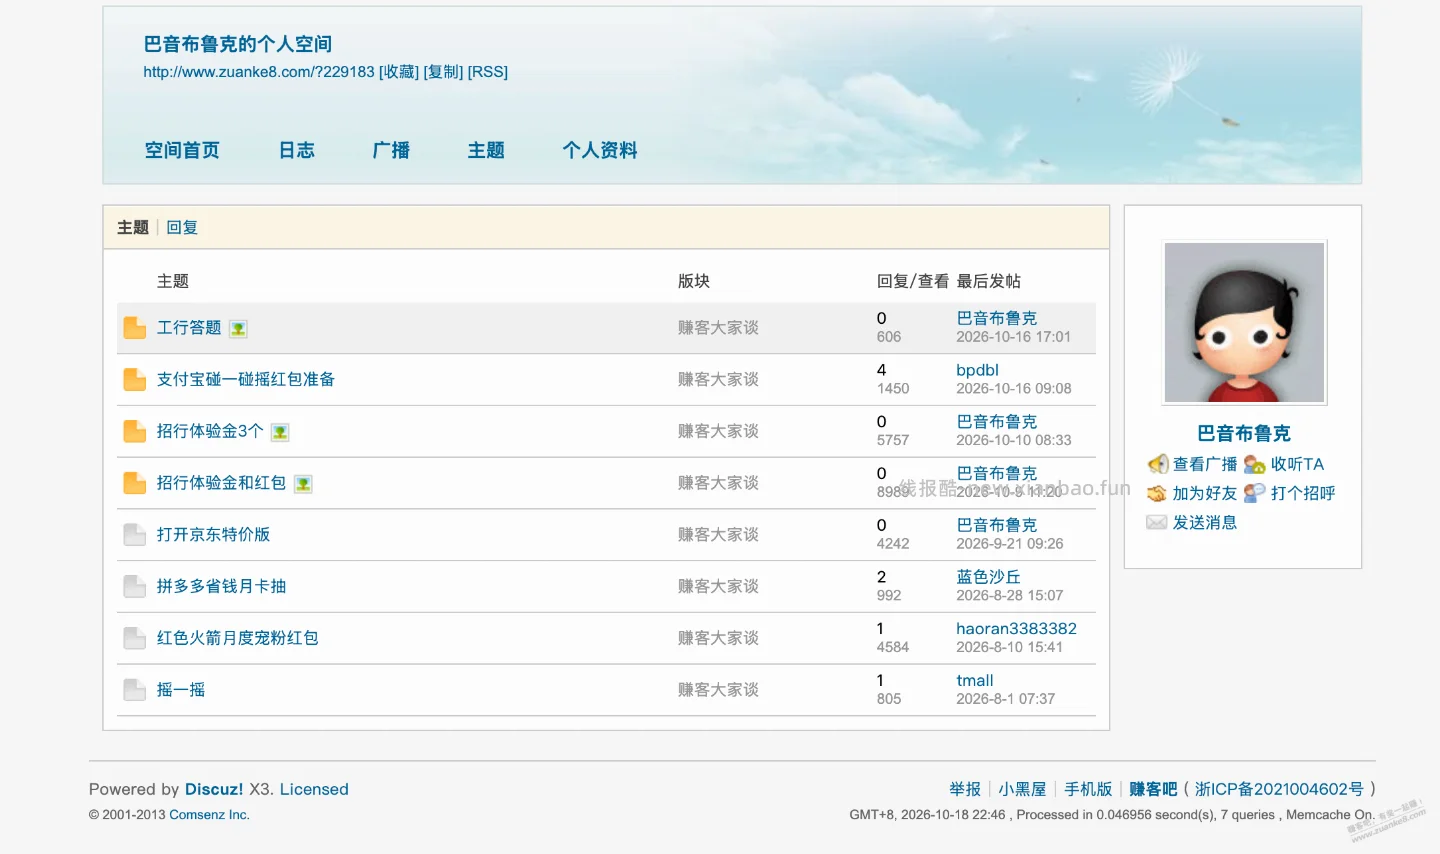
Task: Click the thread icon beside 摇一摇
Action: 135,690
